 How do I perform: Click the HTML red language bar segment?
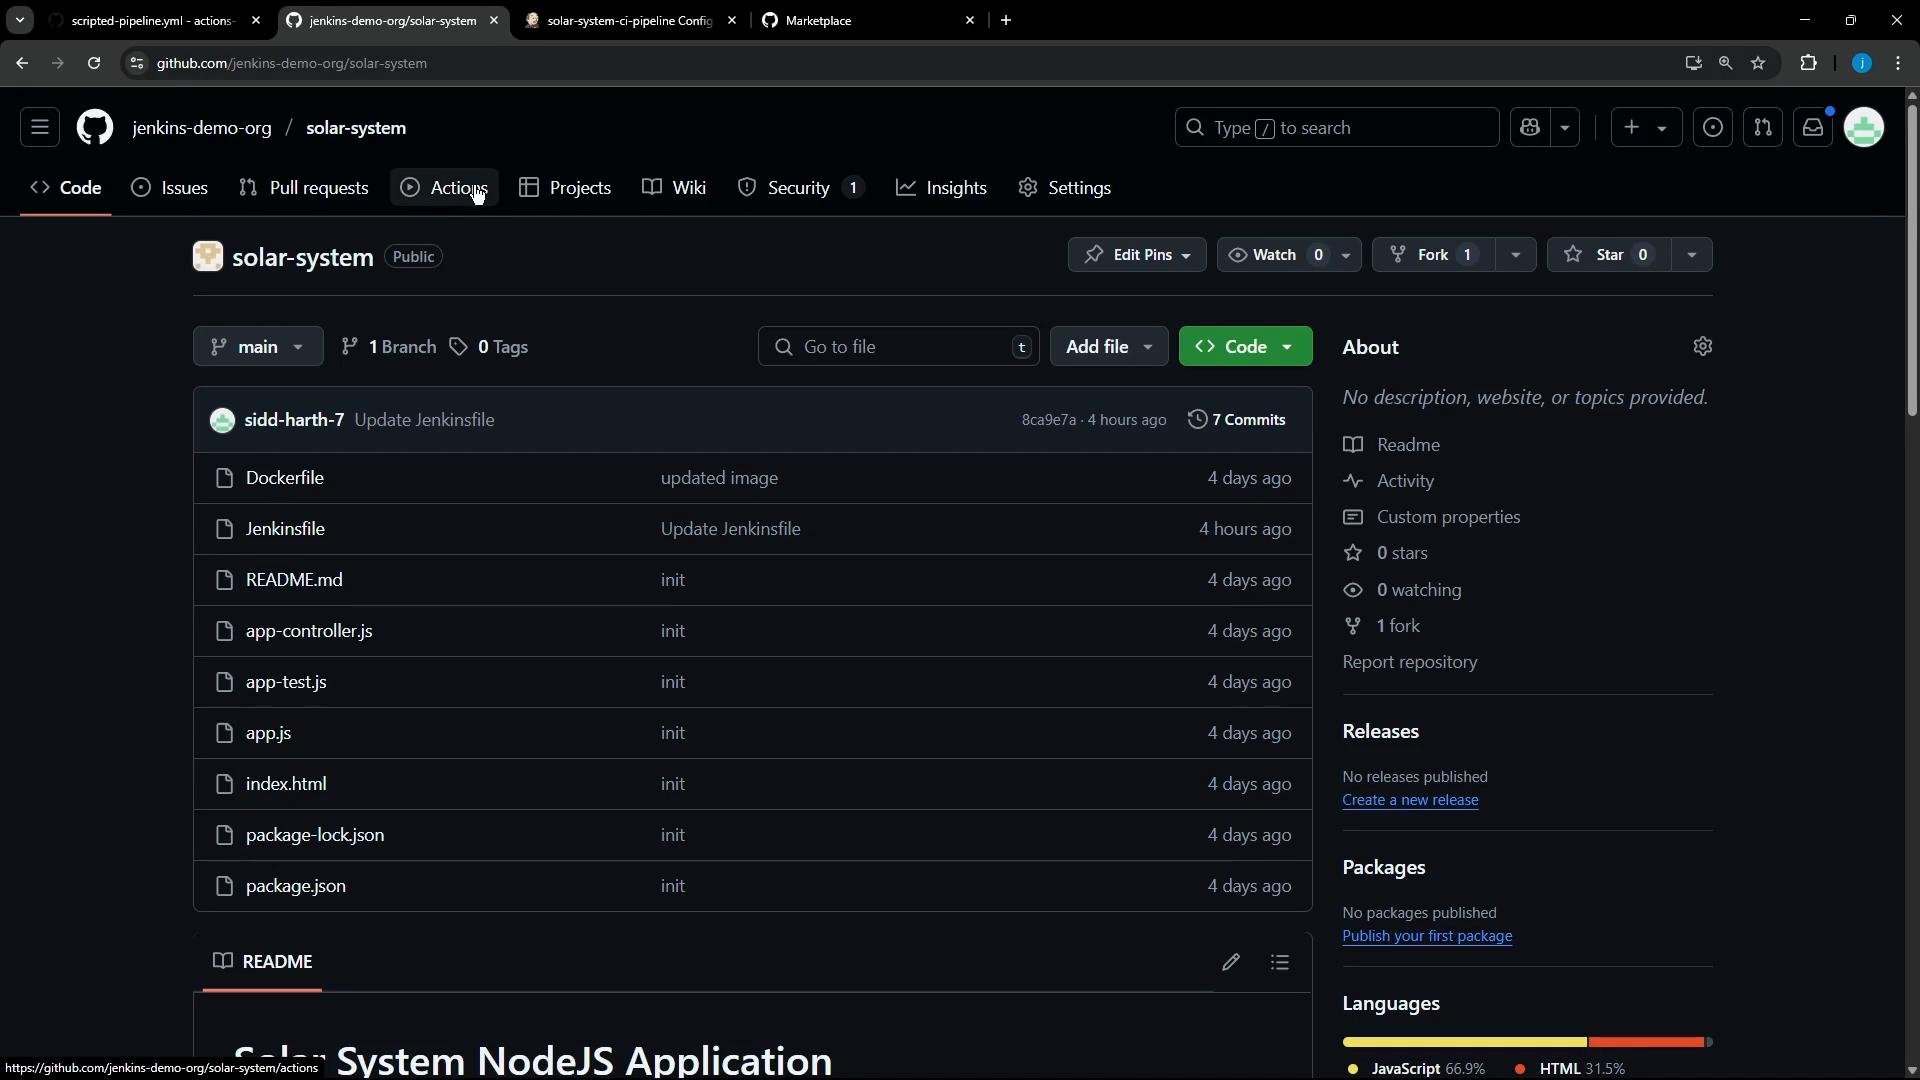1646,1042
